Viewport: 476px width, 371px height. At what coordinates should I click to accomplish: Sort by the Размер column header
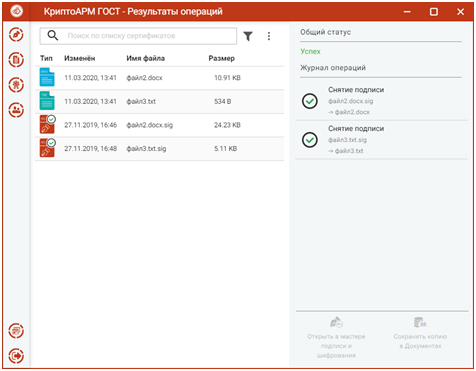pos(222,58)
